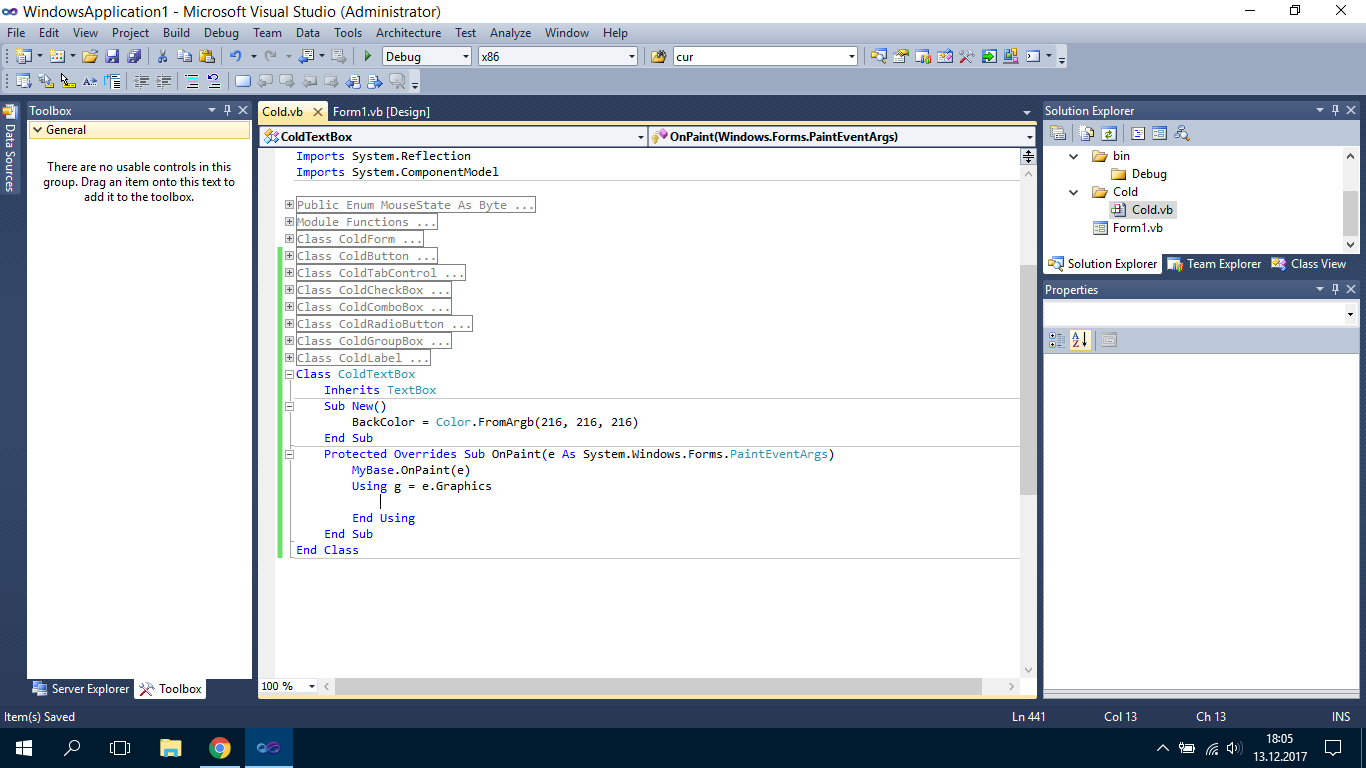This screenshot has height=768, width=1366.
Task: Cut selection with the scissors icon
Action: click(162, 57)
